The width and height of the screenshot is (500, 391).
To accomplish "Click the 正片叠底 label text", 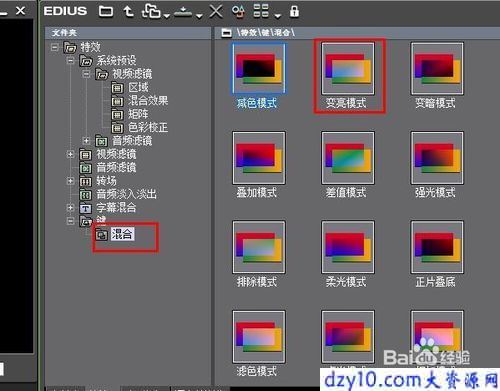I will (435, 282).
